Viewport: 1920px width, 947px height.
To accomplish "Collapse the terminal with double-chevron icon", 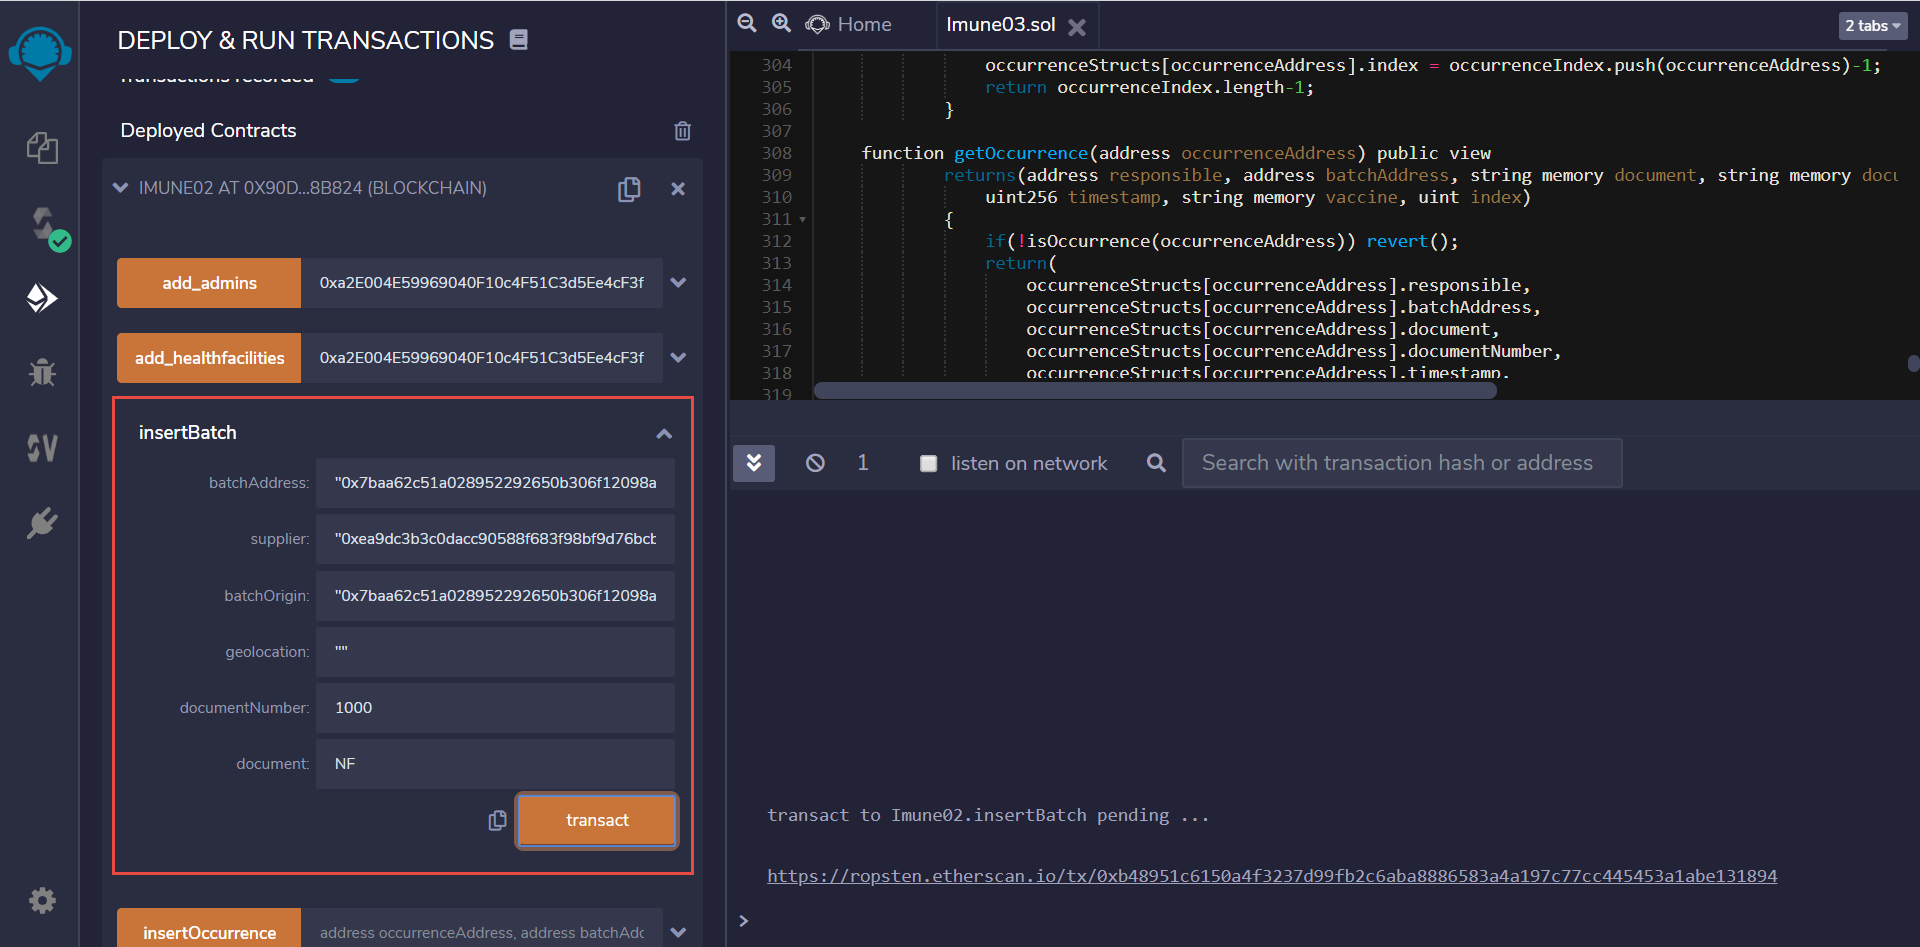I will point(754,463).
